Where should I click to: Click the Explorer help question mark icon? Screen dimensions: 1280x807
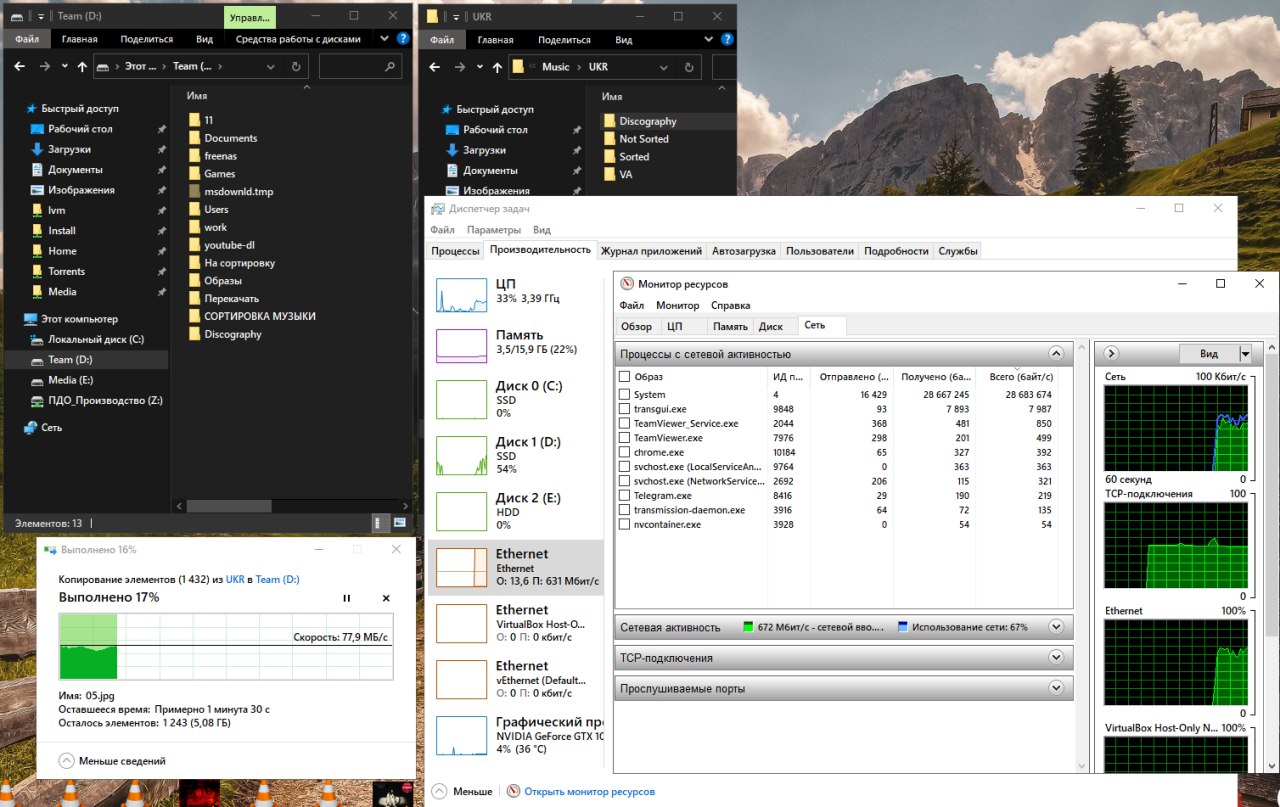(403, 39)
